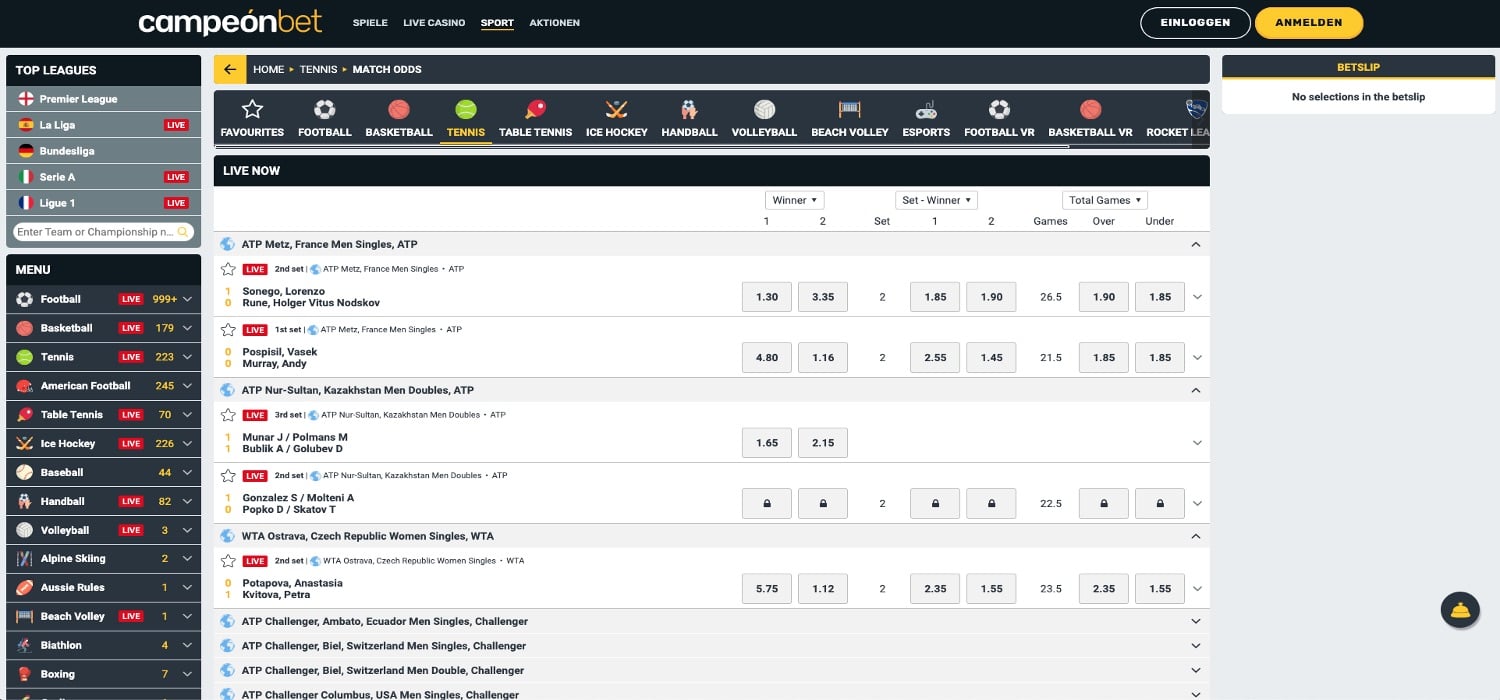
Task: Collapse the WTA Ostrava Women Singles section
Action: pos(1195,536)
